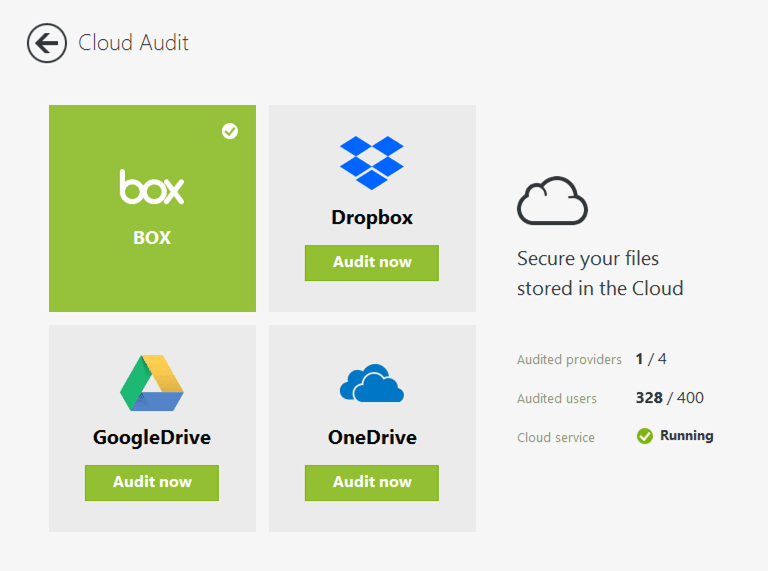The width and height of the screenshot is (768, 571).
Task: Click the Dropbox name label
Action: [x=372, y=218]
